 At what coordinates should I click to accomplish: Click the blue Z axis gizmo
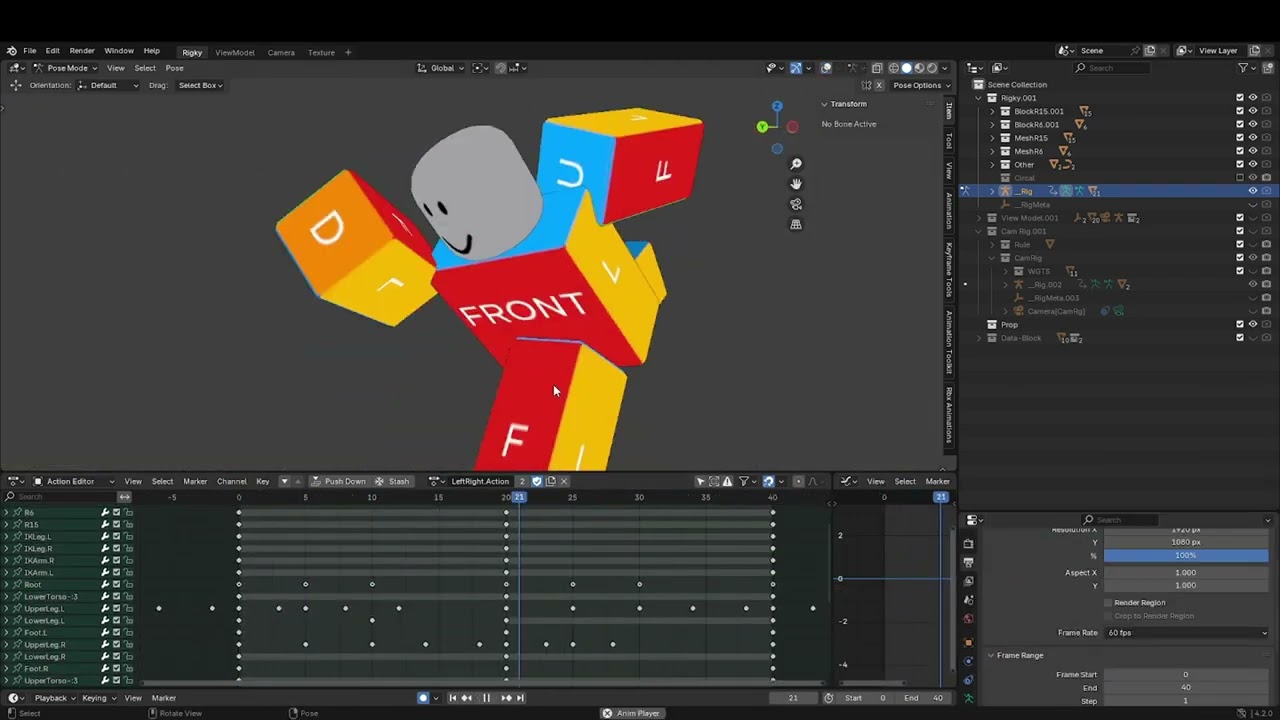coord(777,106)
